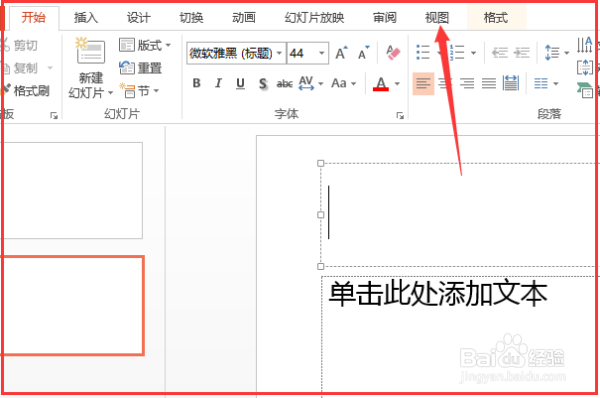Screen dimensions: 600x398
Task: Toggle text shadow S
Action: click(x=263, y=83)
